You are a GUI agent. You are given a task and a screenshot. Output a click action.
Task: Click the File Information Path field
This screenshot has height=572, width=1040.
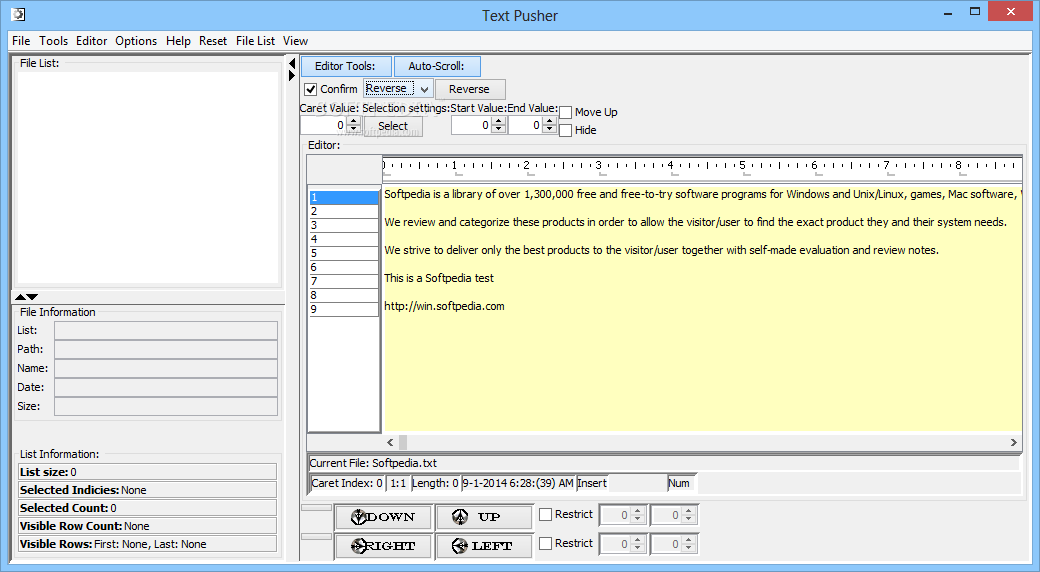click(x=166, y=349)
